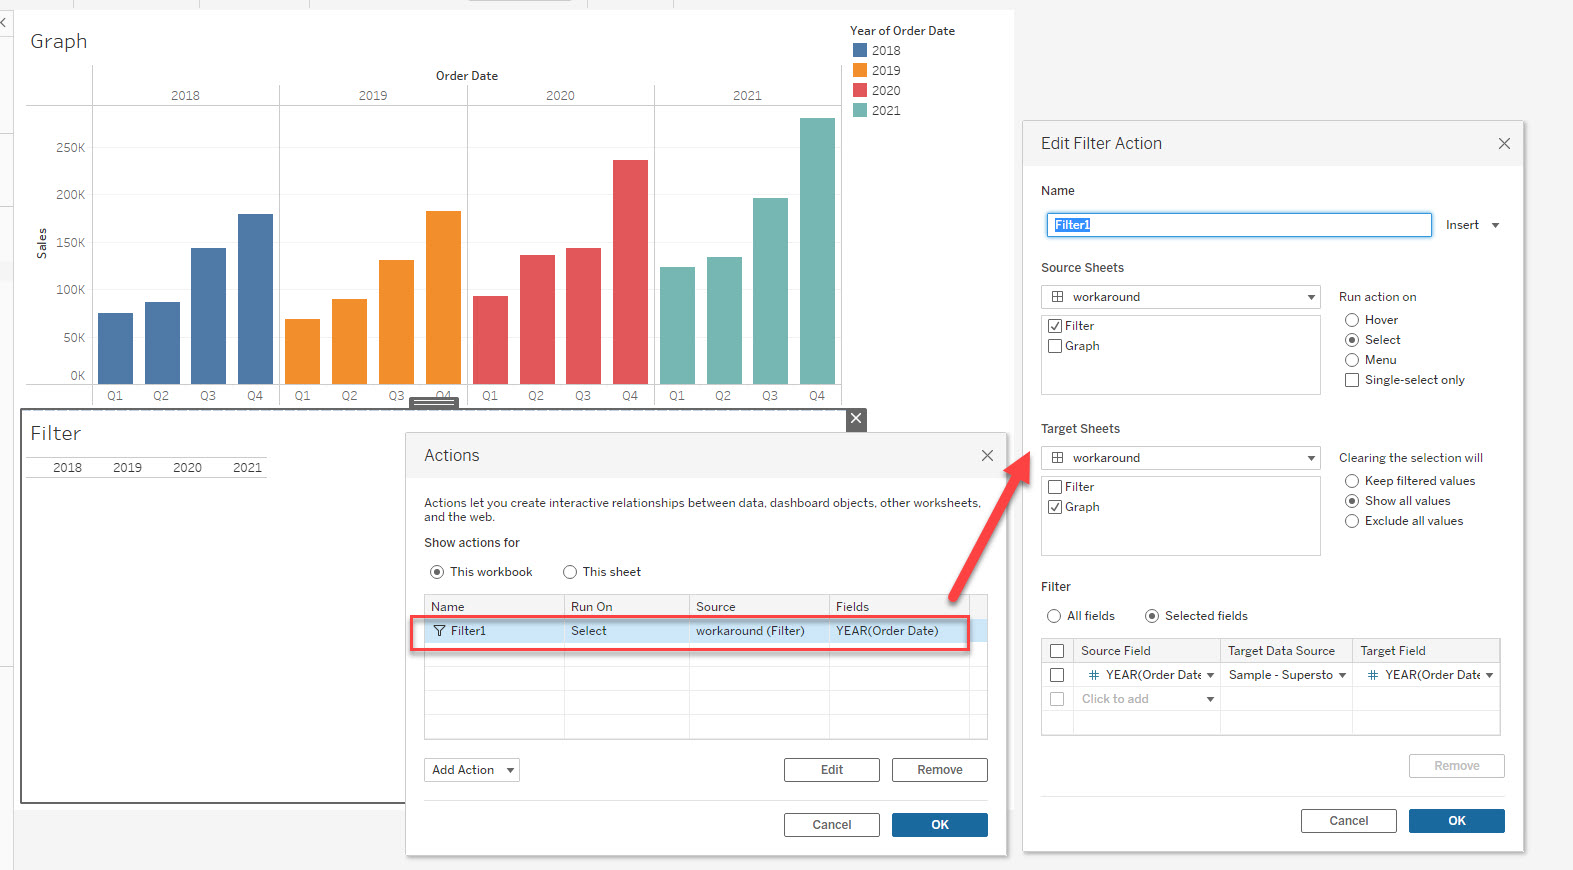Screen dimensions: 1573x870
Task: Click the 2020 red legend color swatch
Action: pyautogui.click(x=860, y=90)
